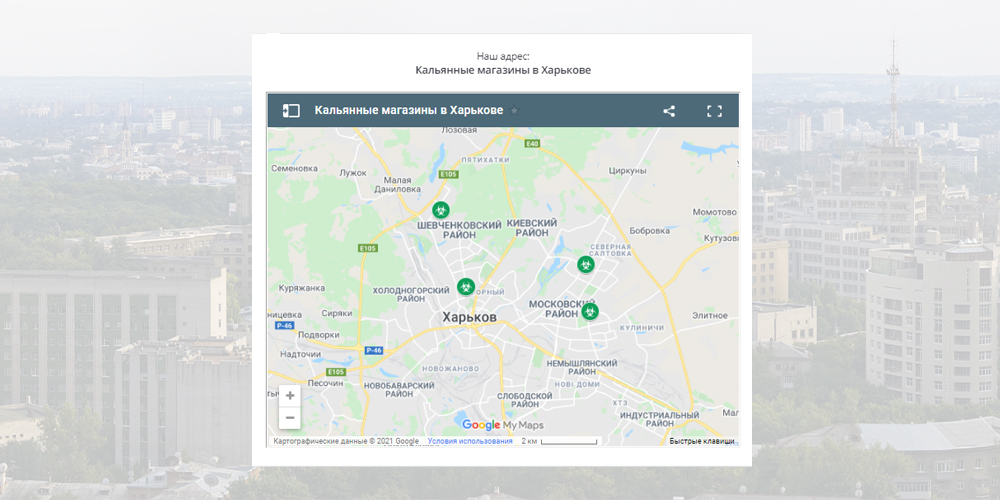The height and width of the screenshot is (500, 1000).
Task: Click the Новобаварский район label
Action: tap(399, 390)
